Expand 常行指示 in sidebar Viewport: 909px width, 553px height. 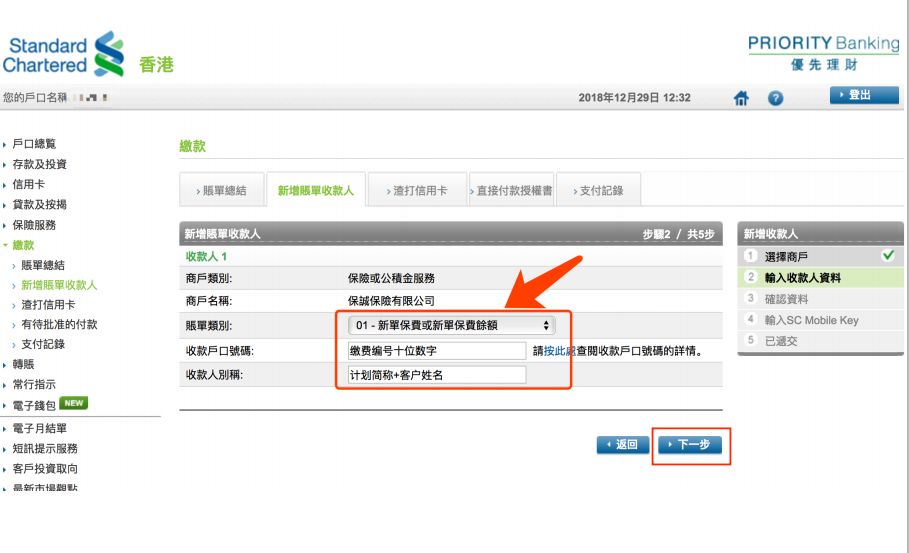[x=34, y=384]
